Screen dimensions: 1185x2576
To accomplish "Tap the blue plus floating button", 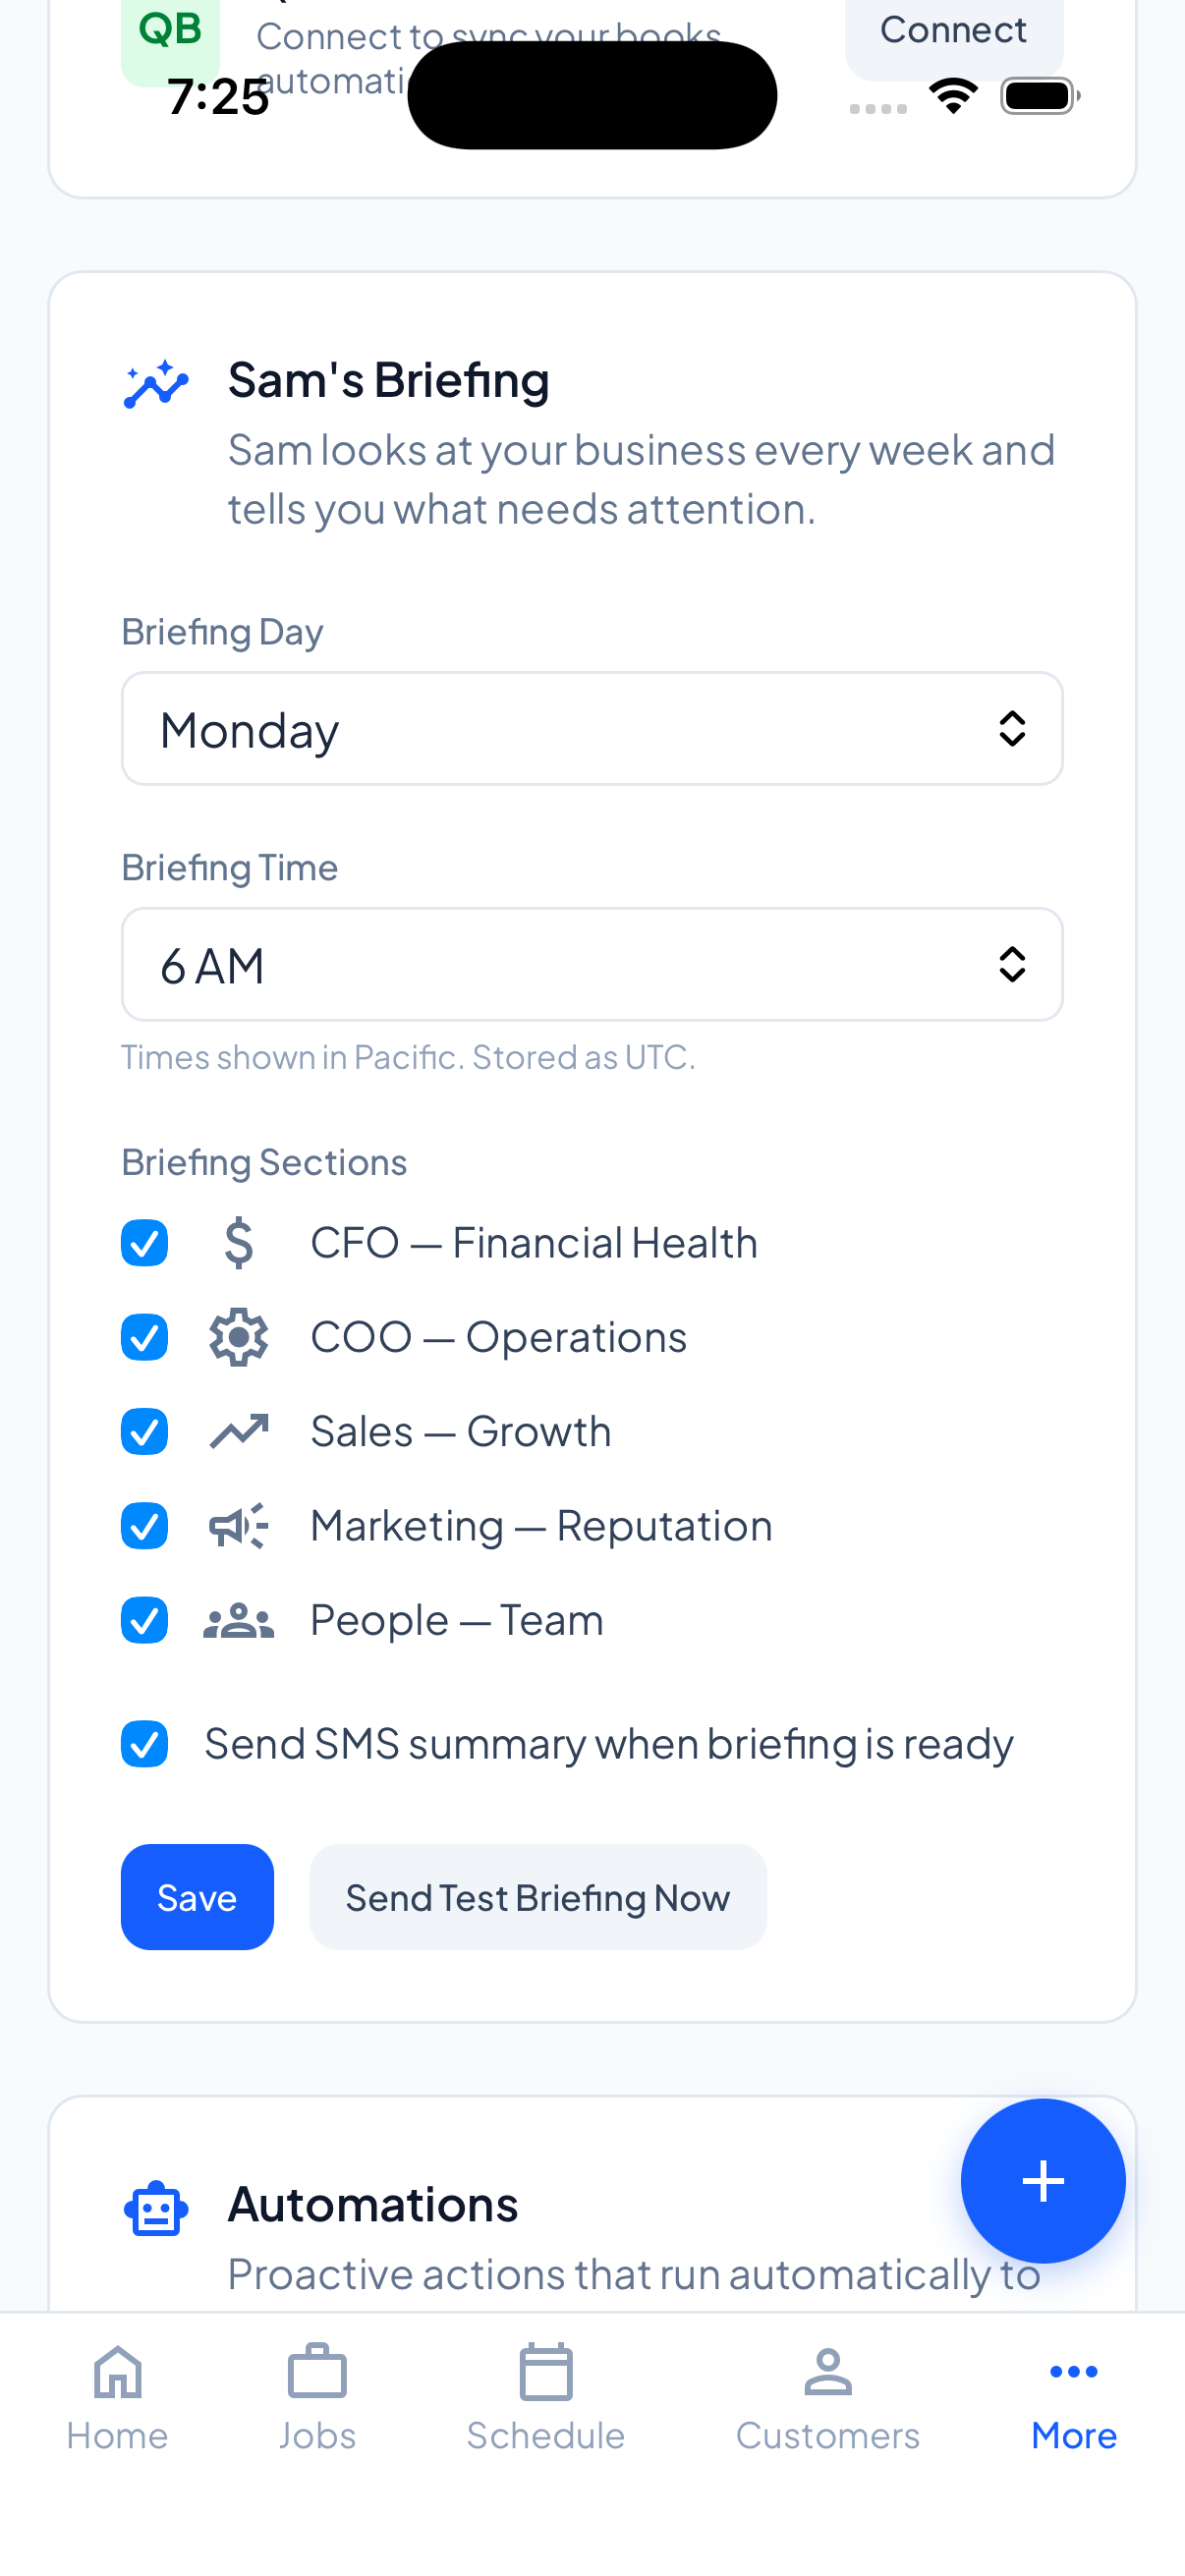I will pyautogui.click(x=1042, y=2180).
